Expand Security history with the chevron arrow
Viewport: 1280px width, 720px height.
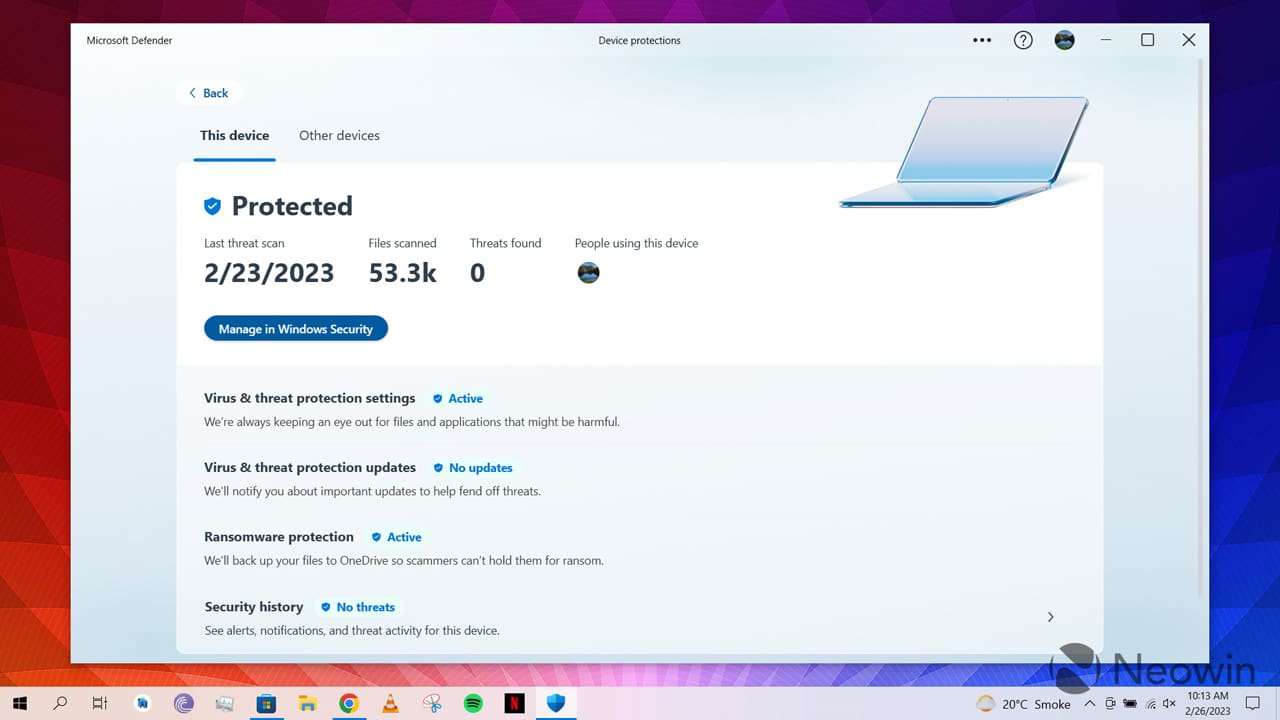[1050, 617]
